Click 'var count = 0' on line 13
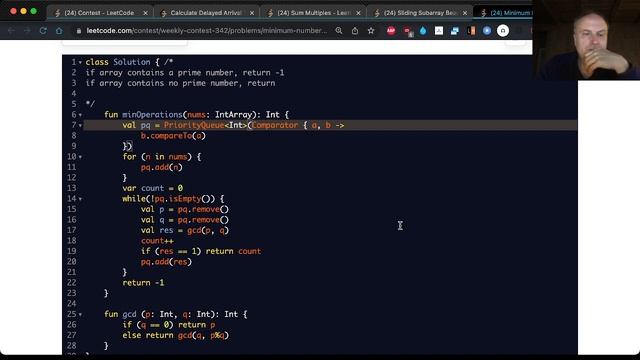 pyautogui.click(x=153, y=188)
